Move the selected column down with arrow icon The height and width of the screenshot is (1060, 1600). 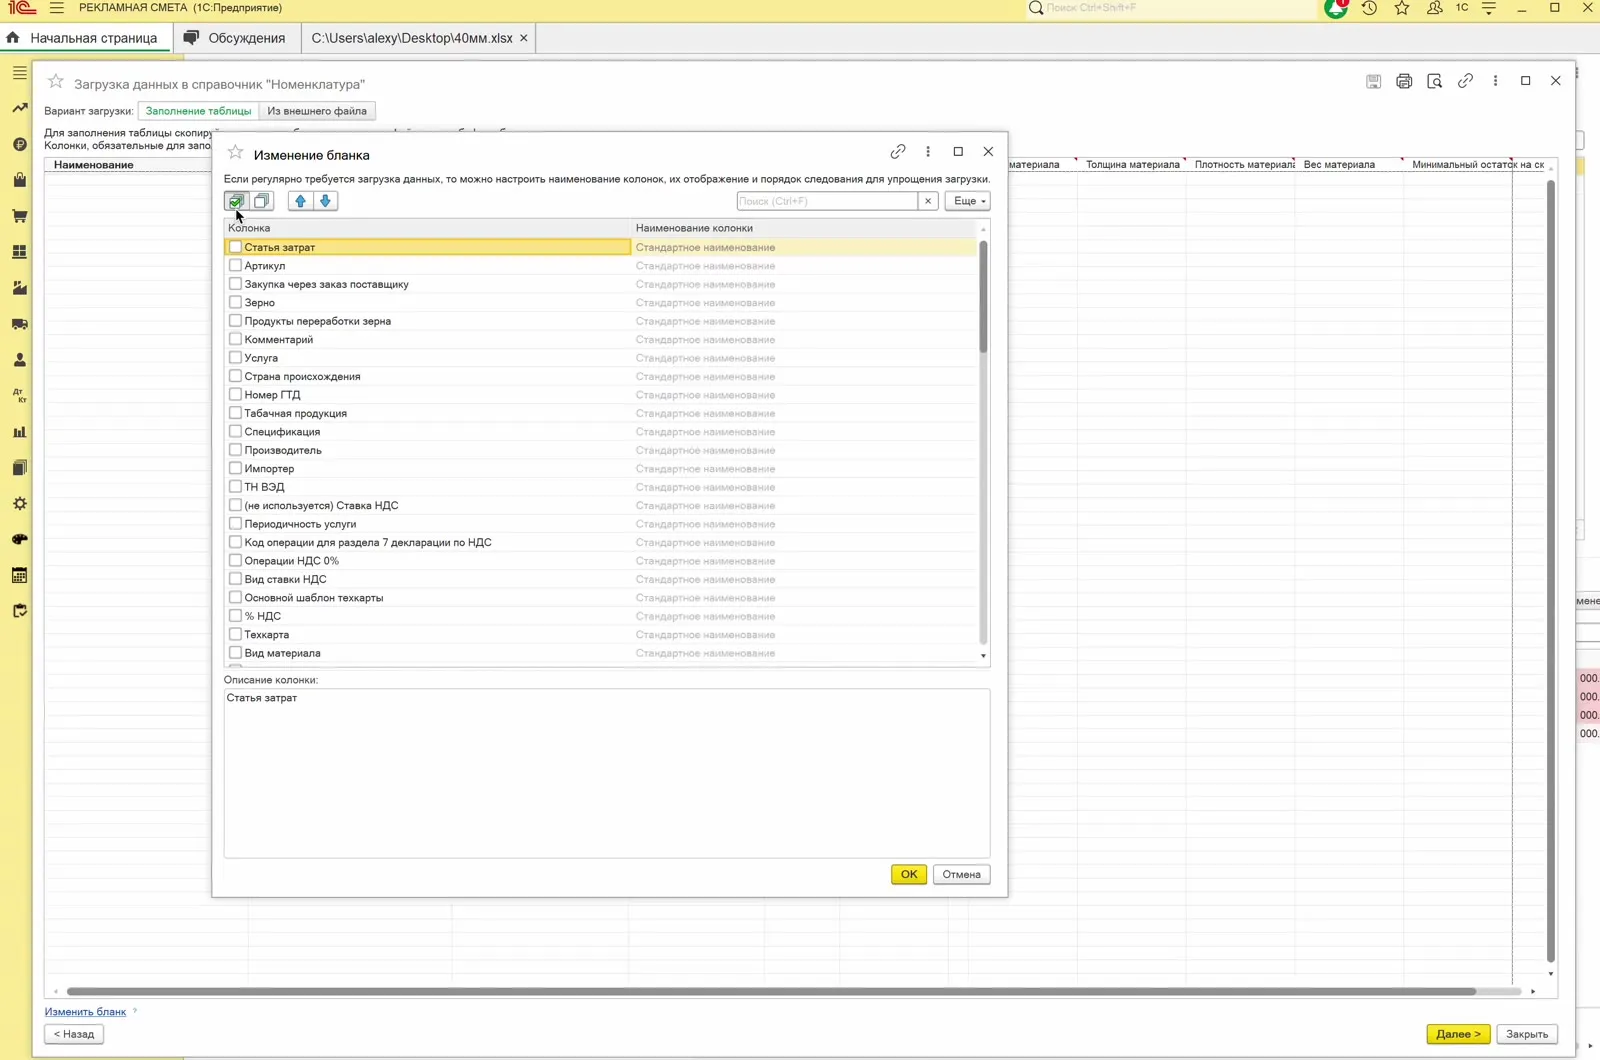(x=325, y=201)
